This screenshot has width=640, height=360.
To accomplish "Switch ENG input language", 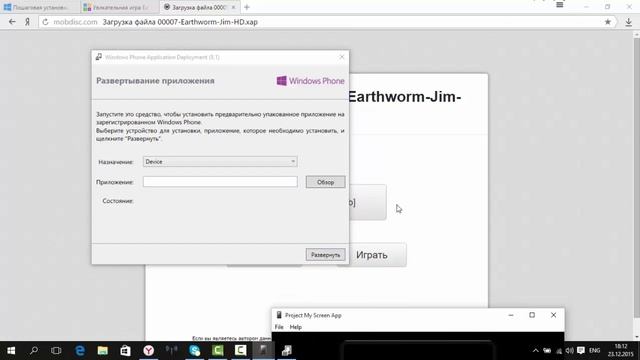I will 595,351.
